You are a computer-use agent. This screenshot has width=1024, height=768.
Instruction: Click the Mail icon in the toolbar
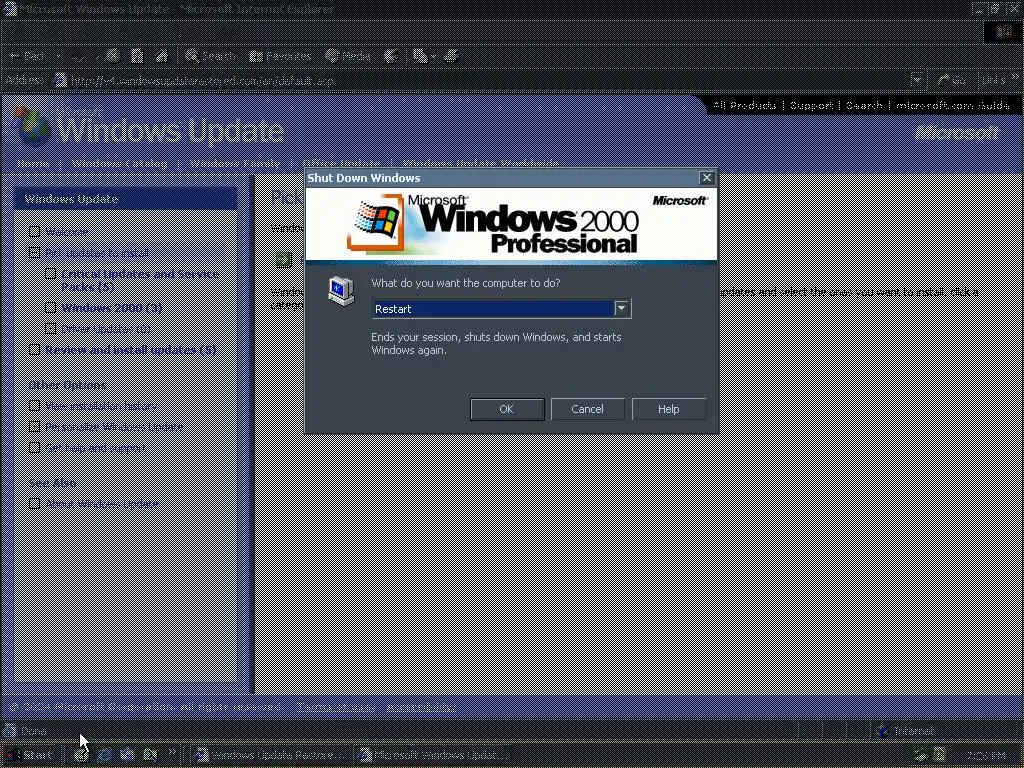coord(421,56)
